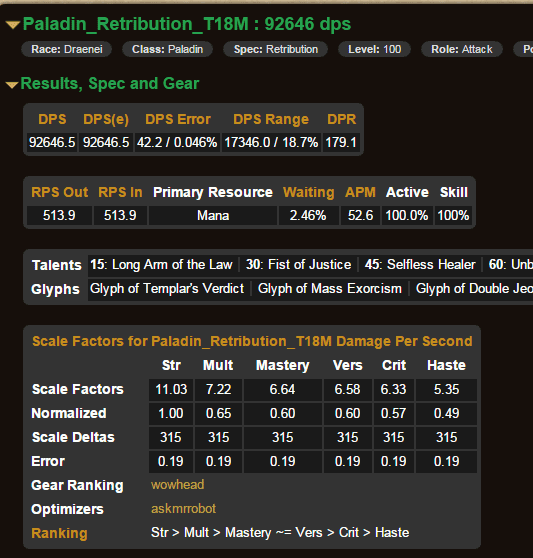Click the Glyph of Templar's Verdict entry
The image size is (533, 558).
(x=167, y=289)
